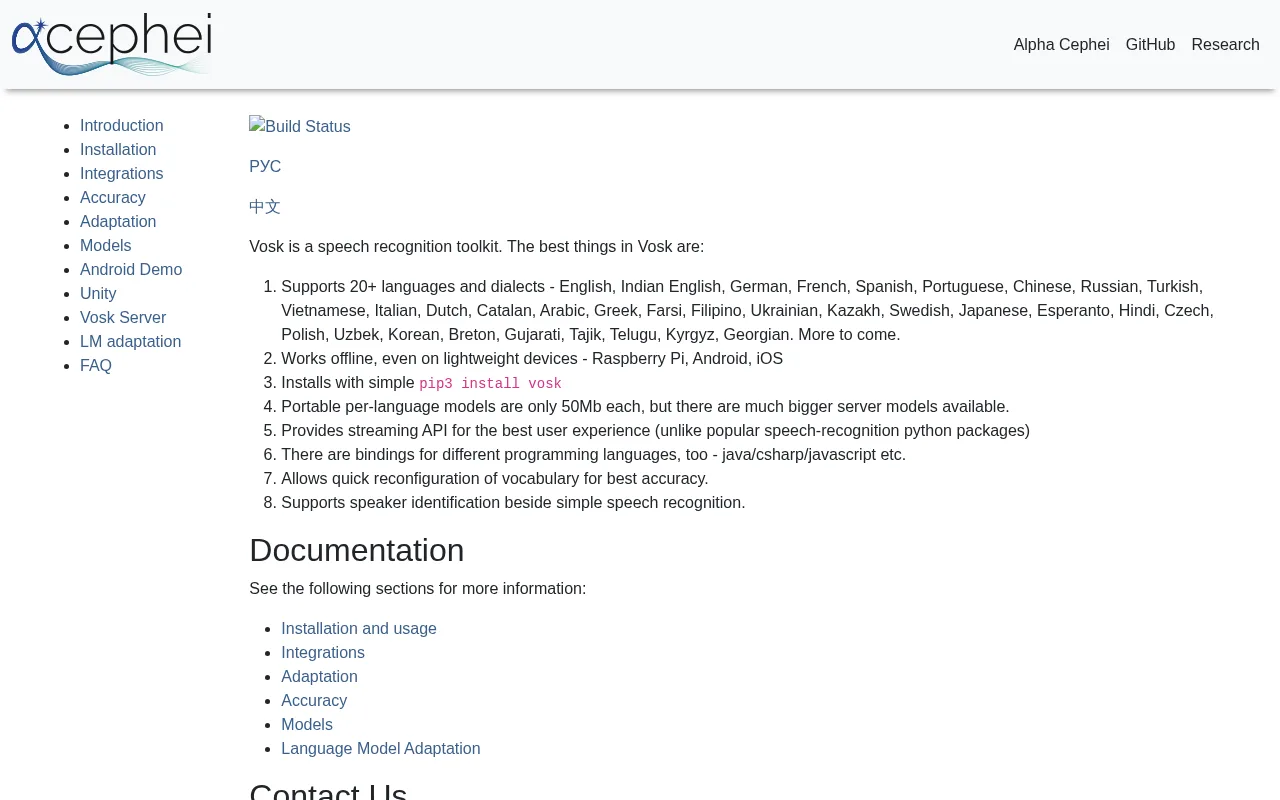Click 'Supports speaker identification' list item
This screenshot has height=800, width=1280.
pyautogui.click(x=513, y=503)
